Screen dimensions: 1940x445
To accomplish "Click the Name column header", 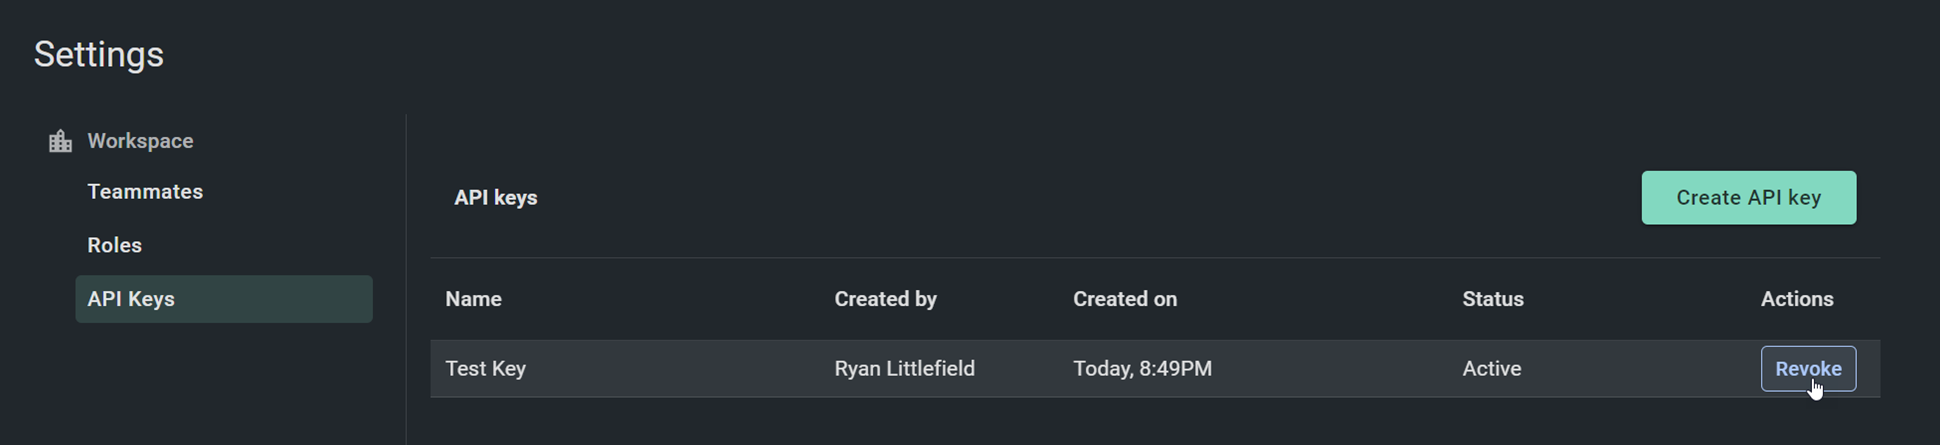I will pyautogui.click(x=473, y=299).
